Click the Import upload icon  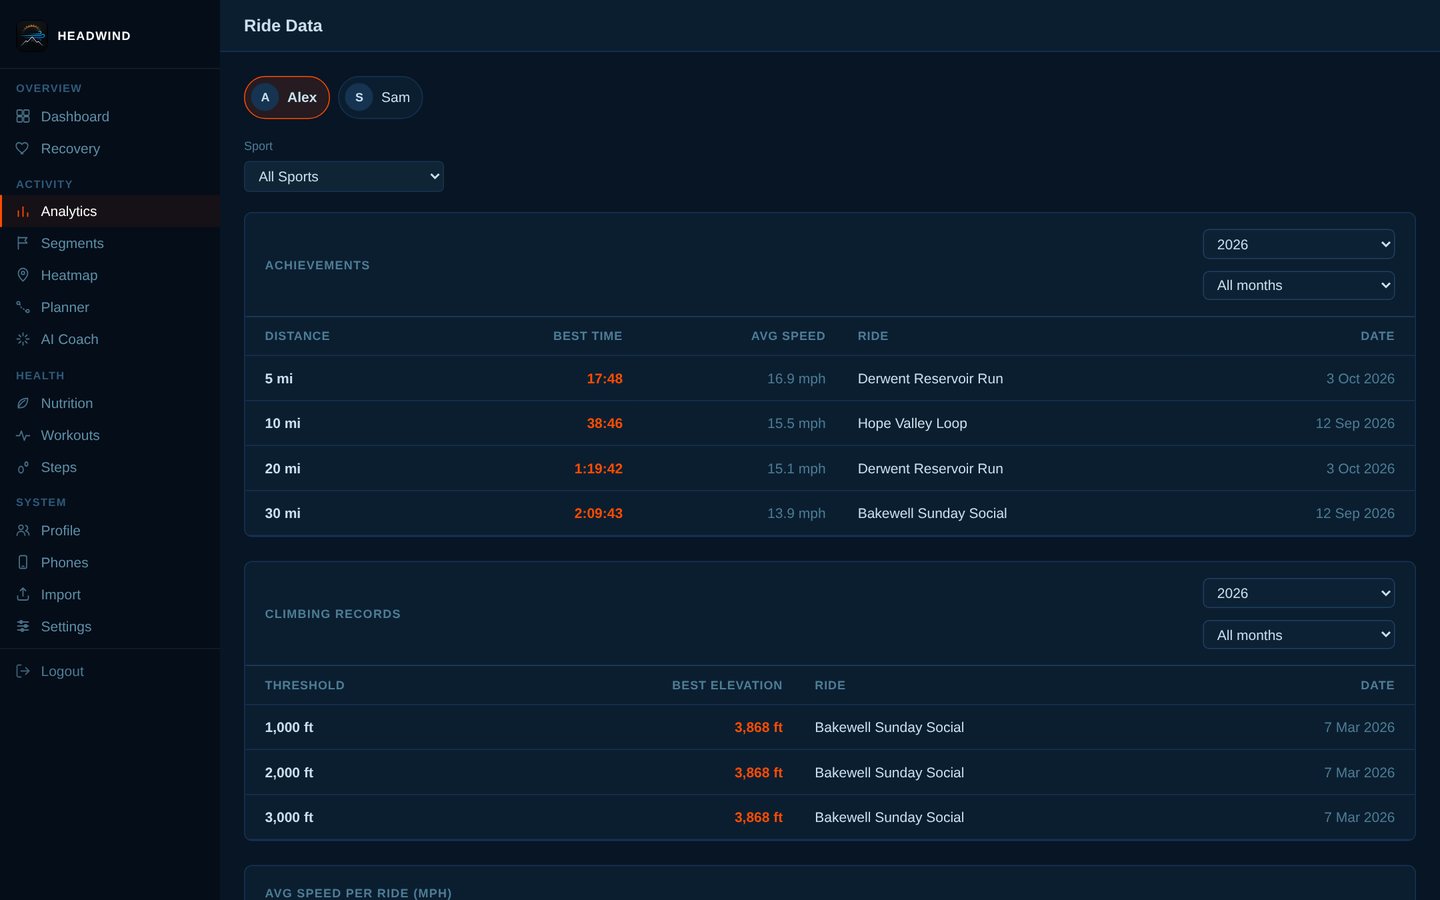tap(23, 595)
